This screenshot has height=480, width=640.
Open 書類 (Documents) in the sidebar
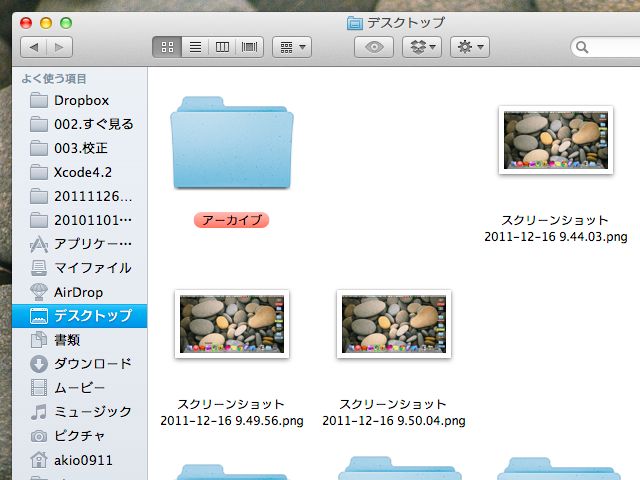[x=80, y=340]
